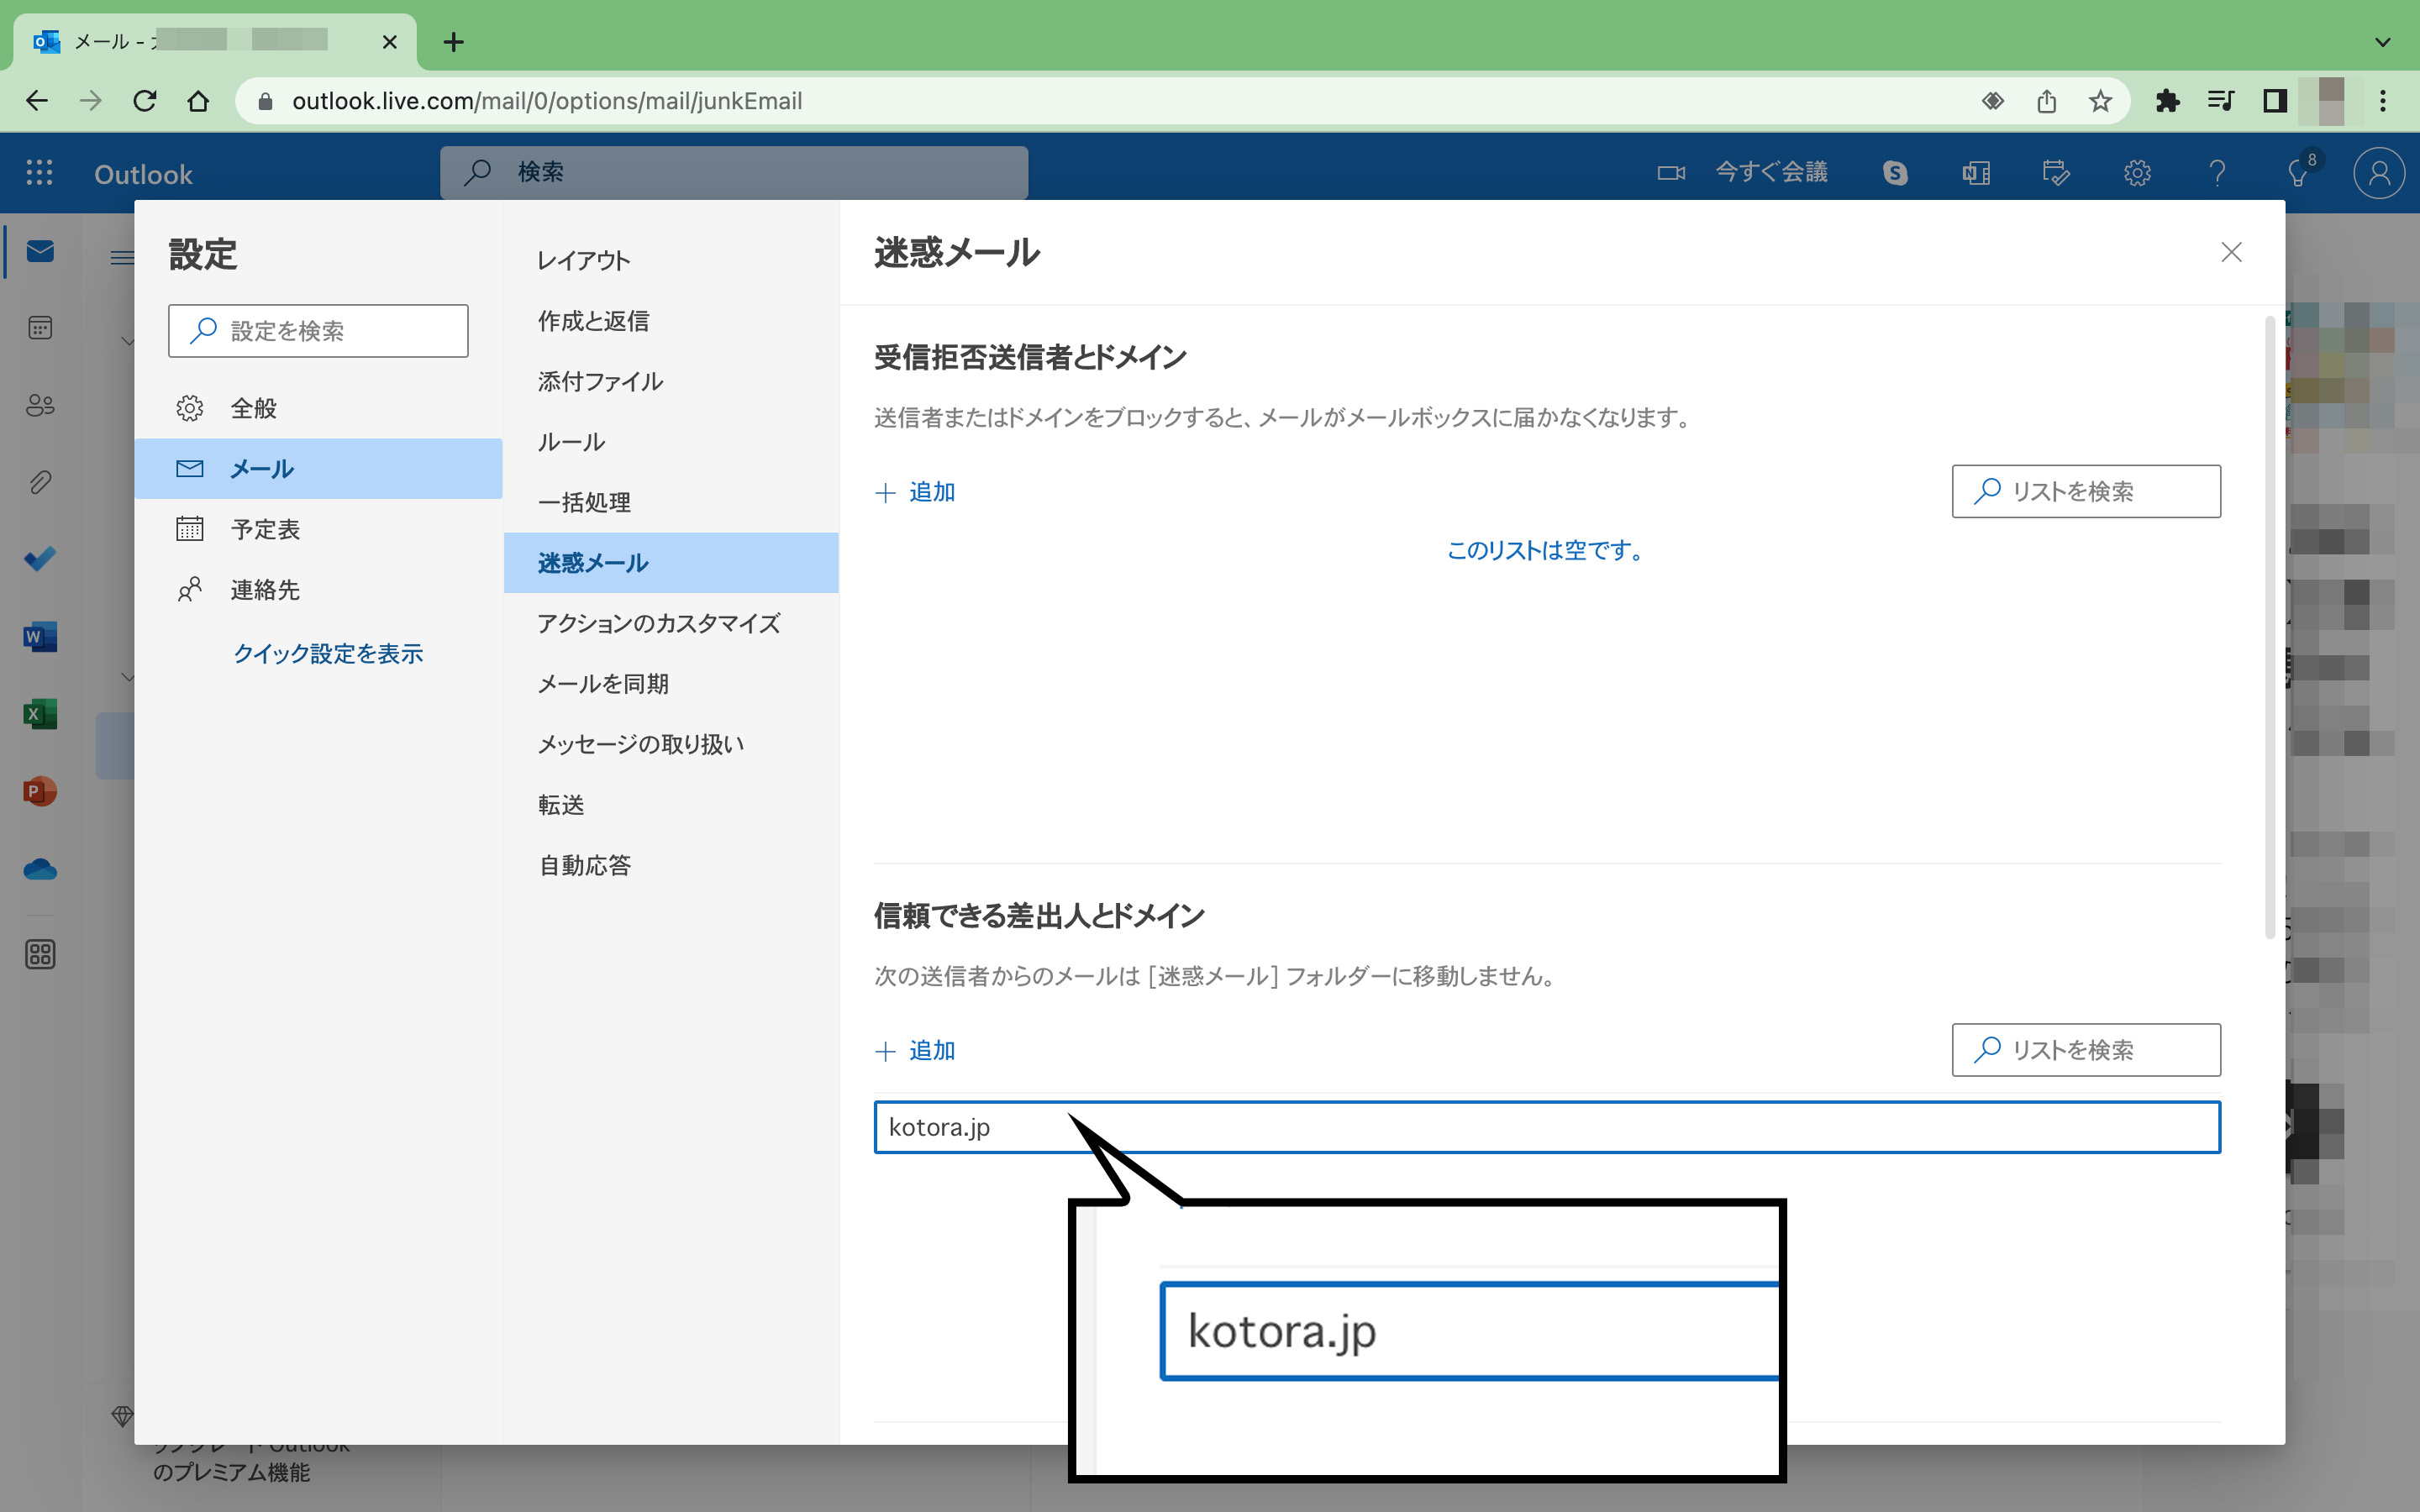The width and height of the screenshot is (2420, 1512).
Task: Select 予定表 settings category
Action: [318, 529]
